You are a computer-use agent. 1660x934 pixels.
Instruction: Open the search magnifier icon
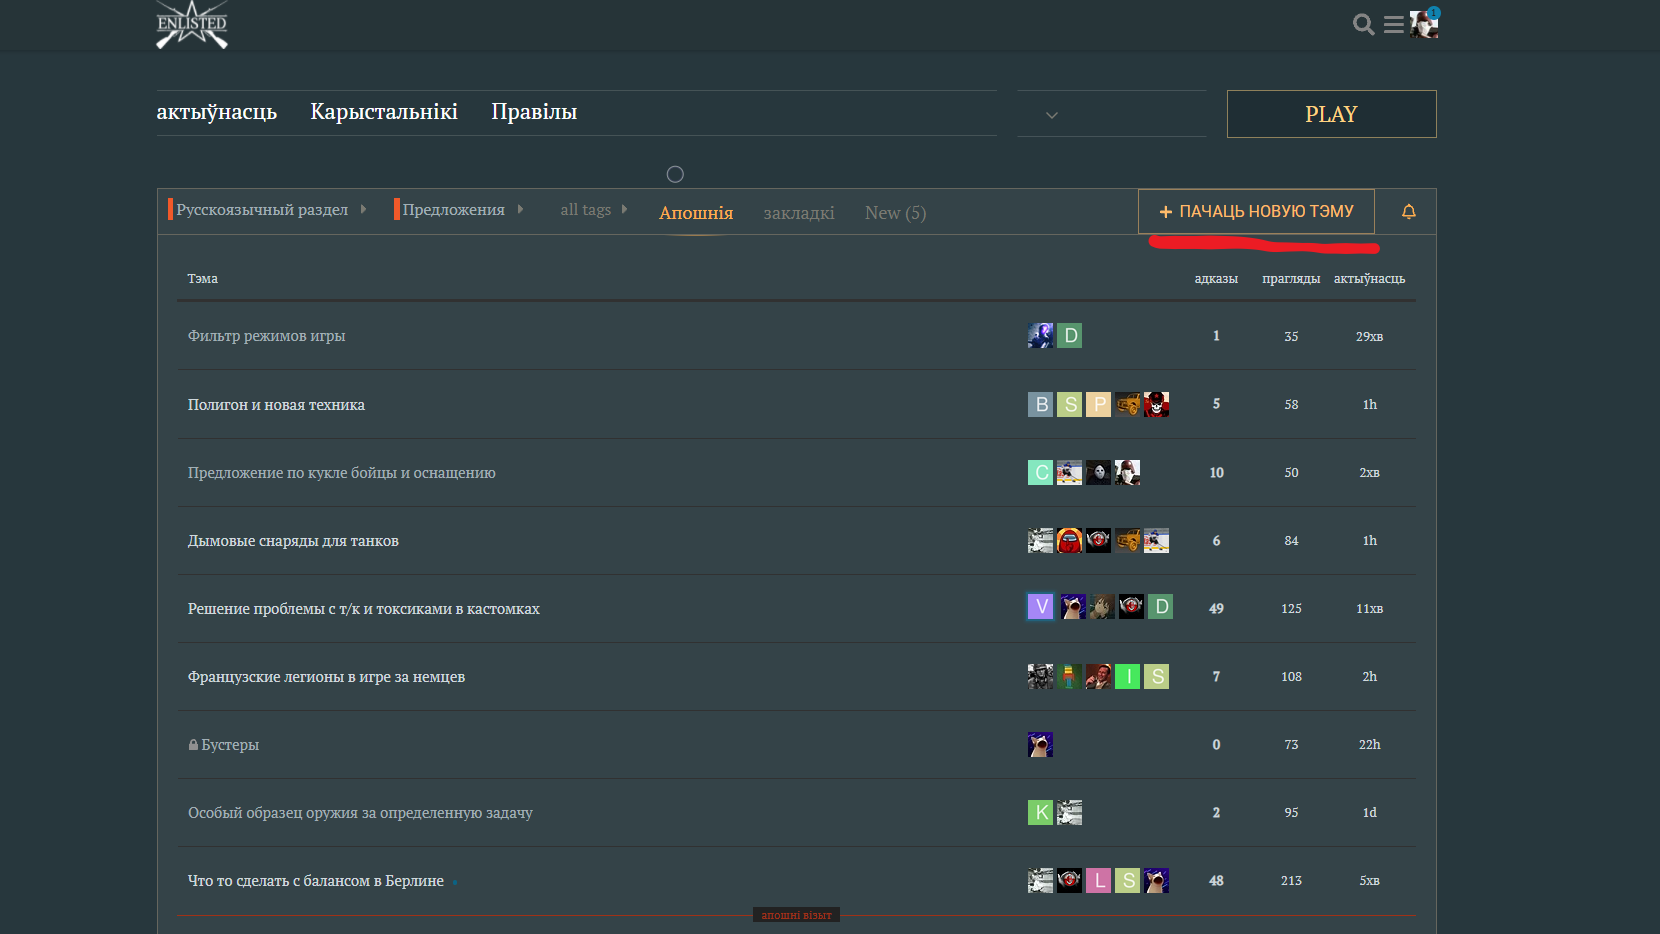(x=1363, y=25)
